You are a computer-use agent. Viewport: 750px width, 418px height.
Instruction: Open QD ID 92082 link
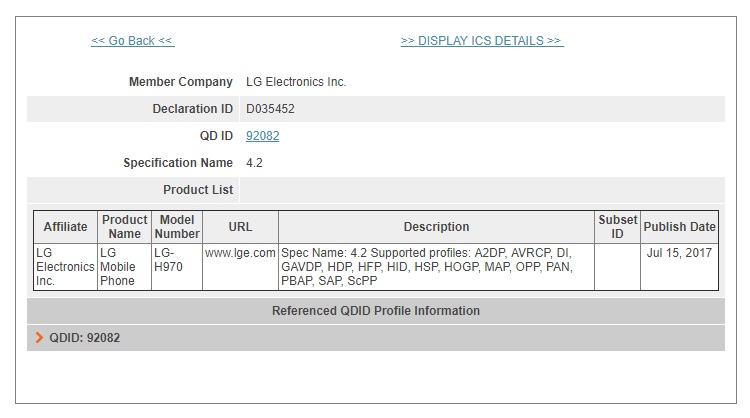coord(263,136)
